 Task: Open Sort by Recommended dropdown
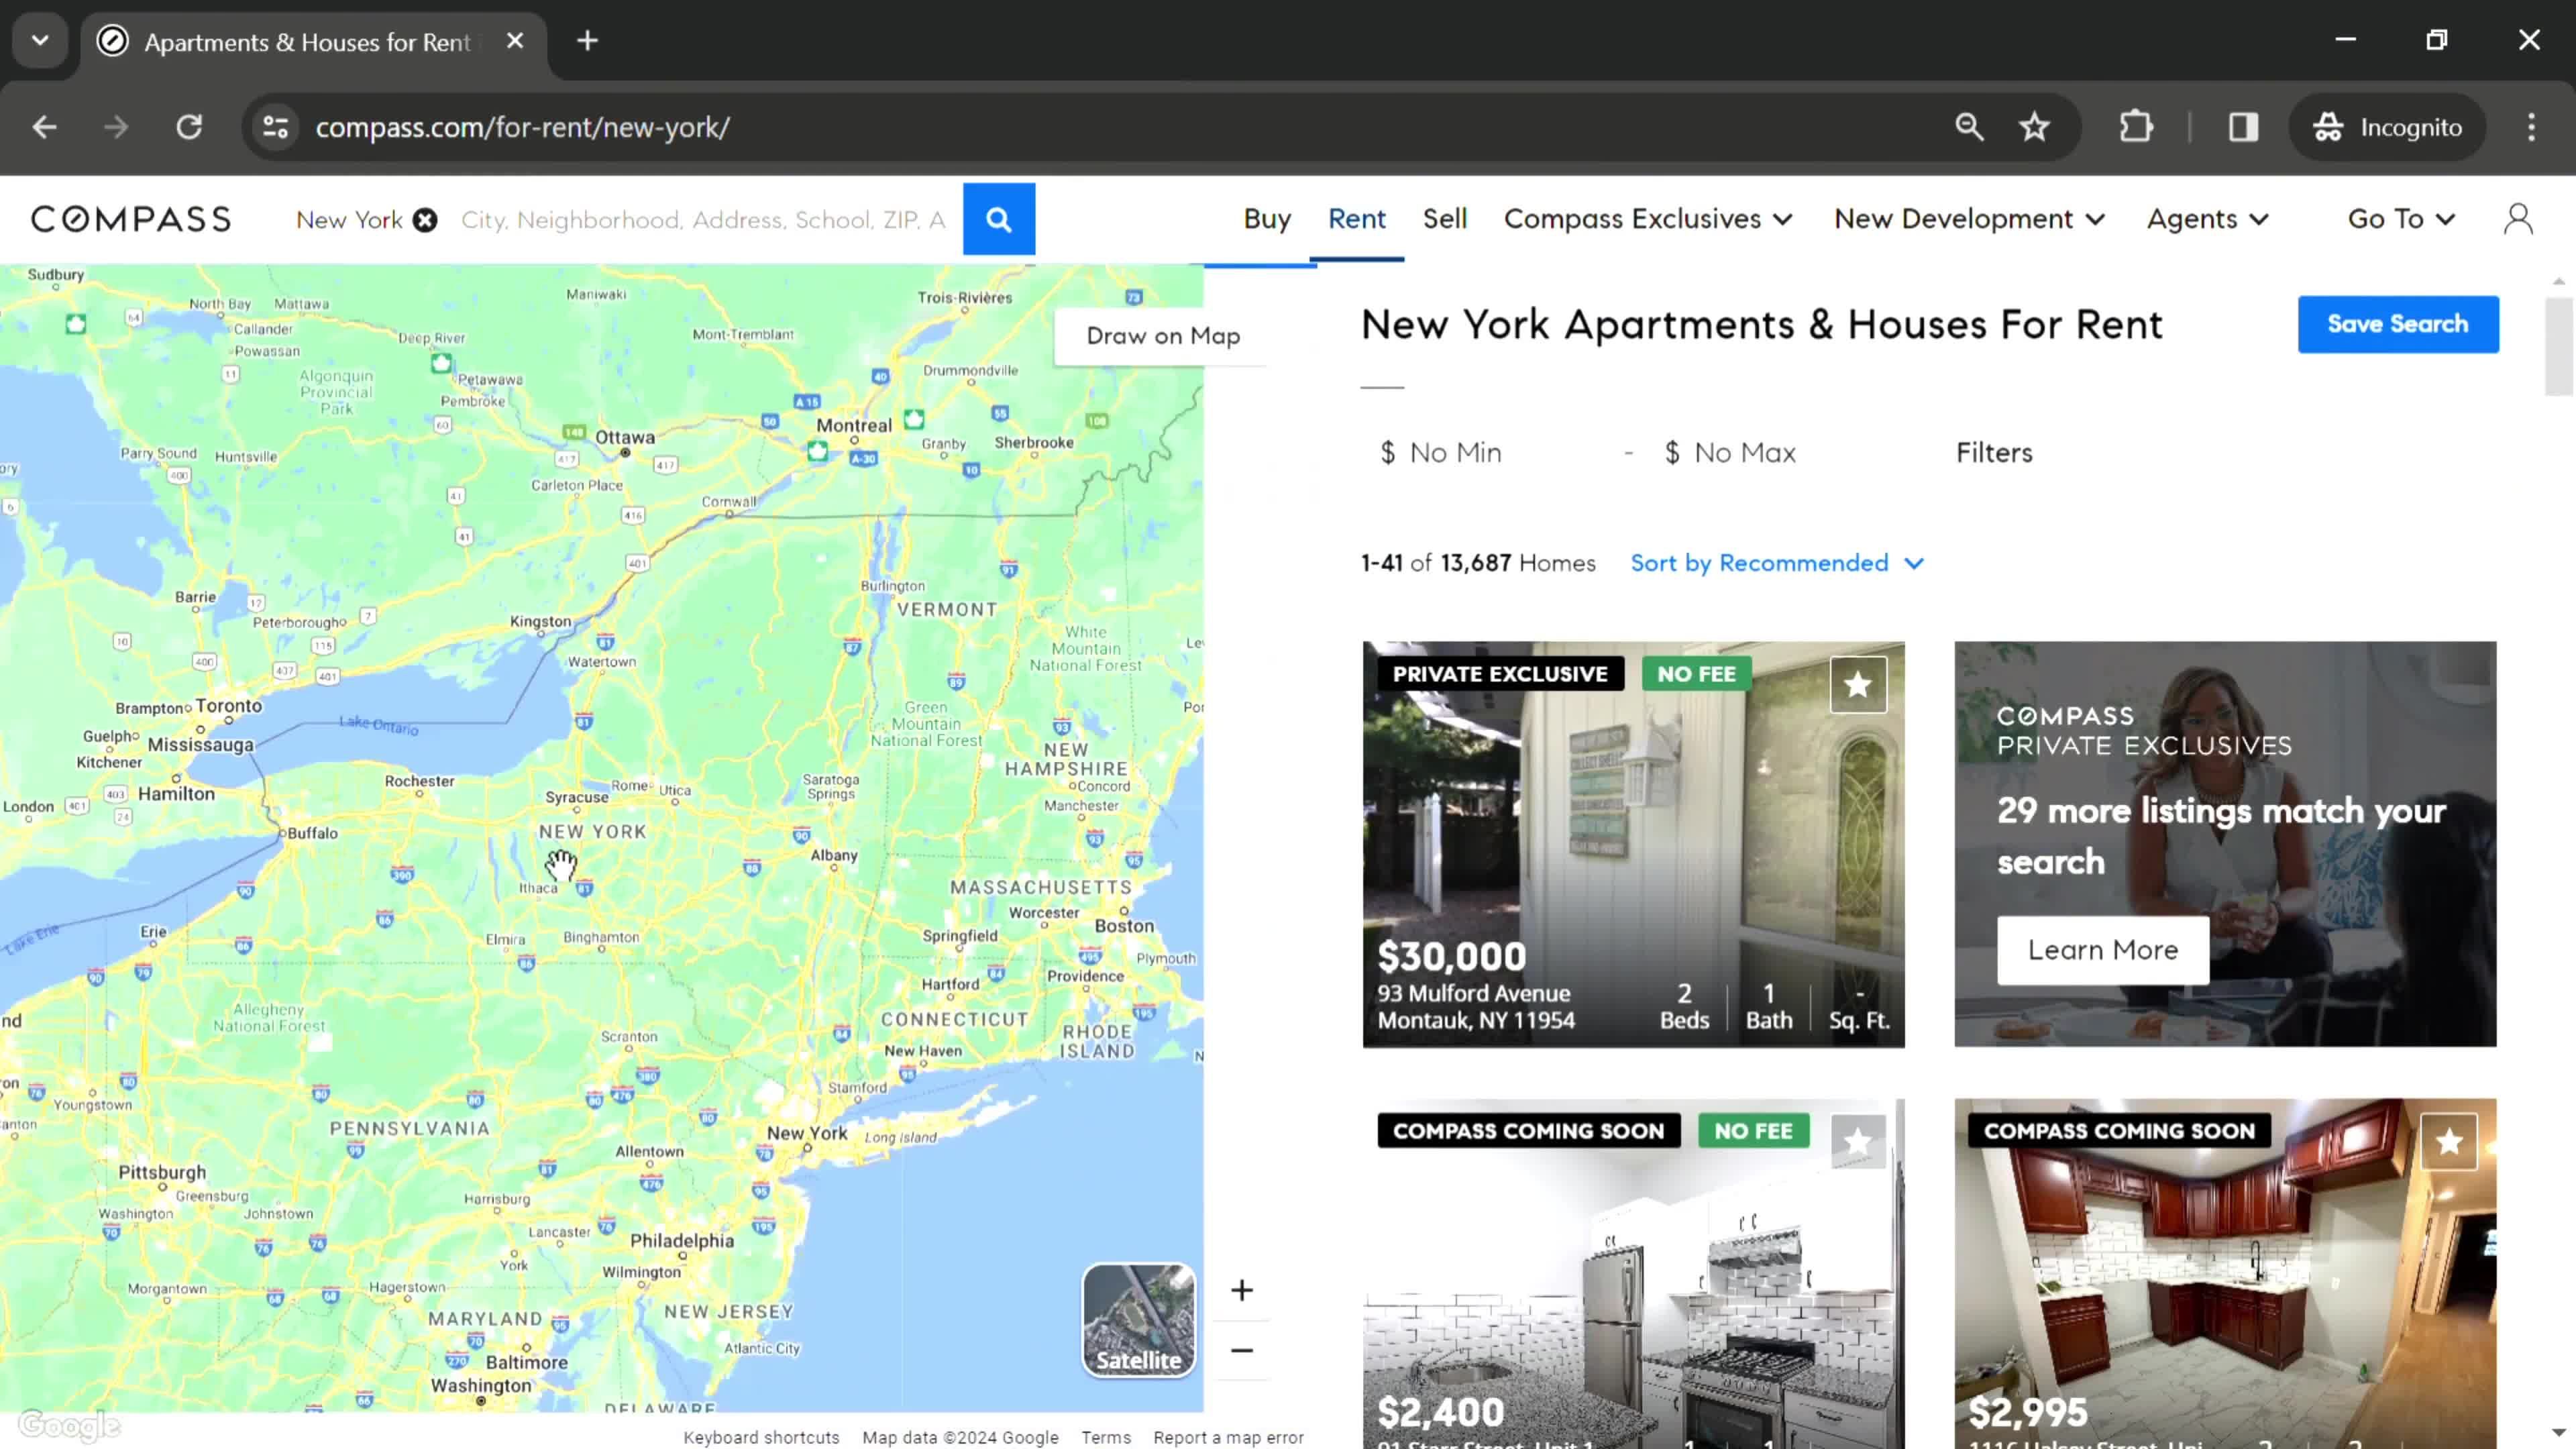[x=1776, y=563]
